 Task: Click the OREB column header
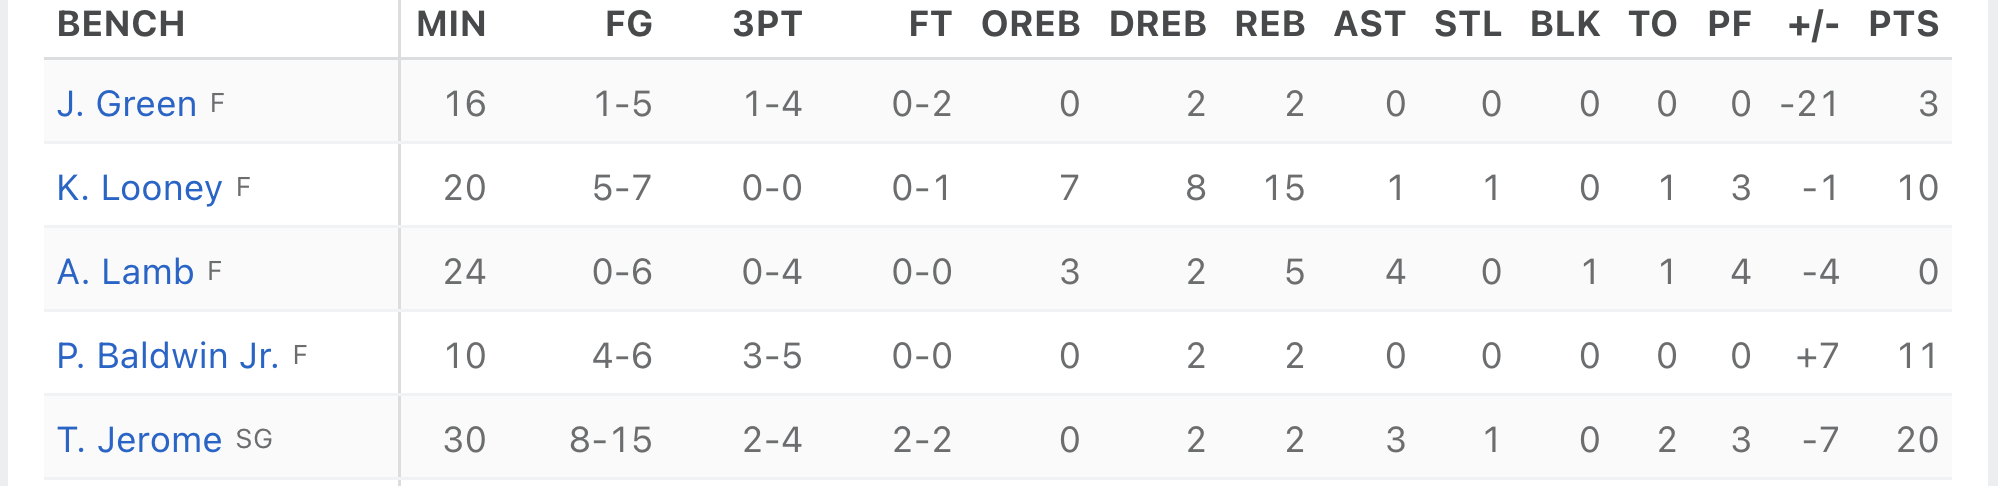[1031, 24]
